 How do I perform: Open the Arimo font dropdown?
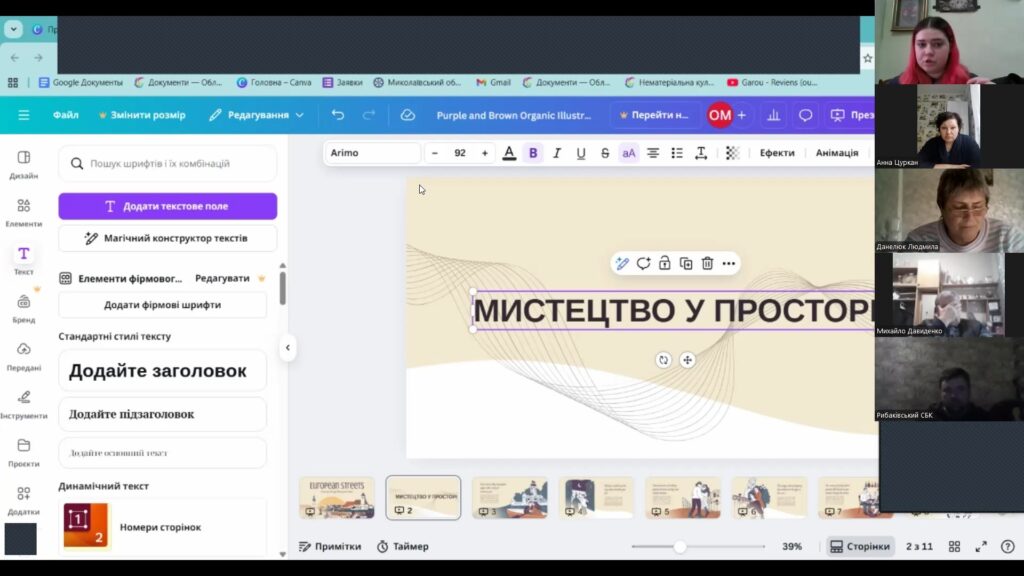pyautogui.click(x=372, y=153)
